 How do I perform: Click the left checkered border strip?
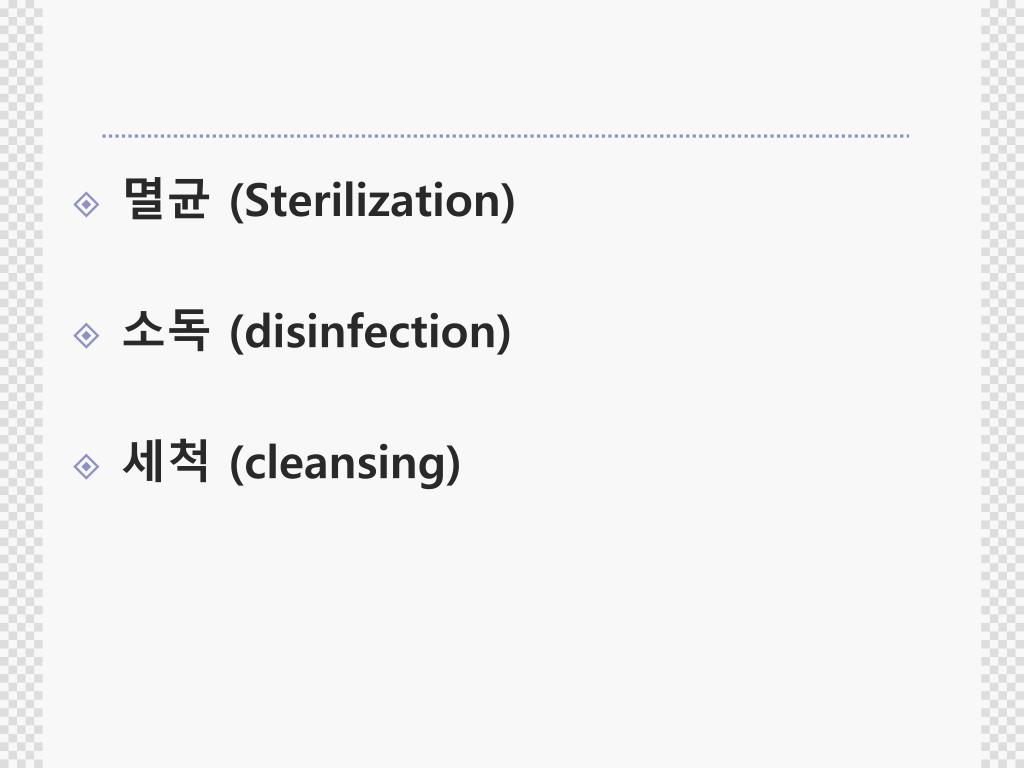click(21, 384)
